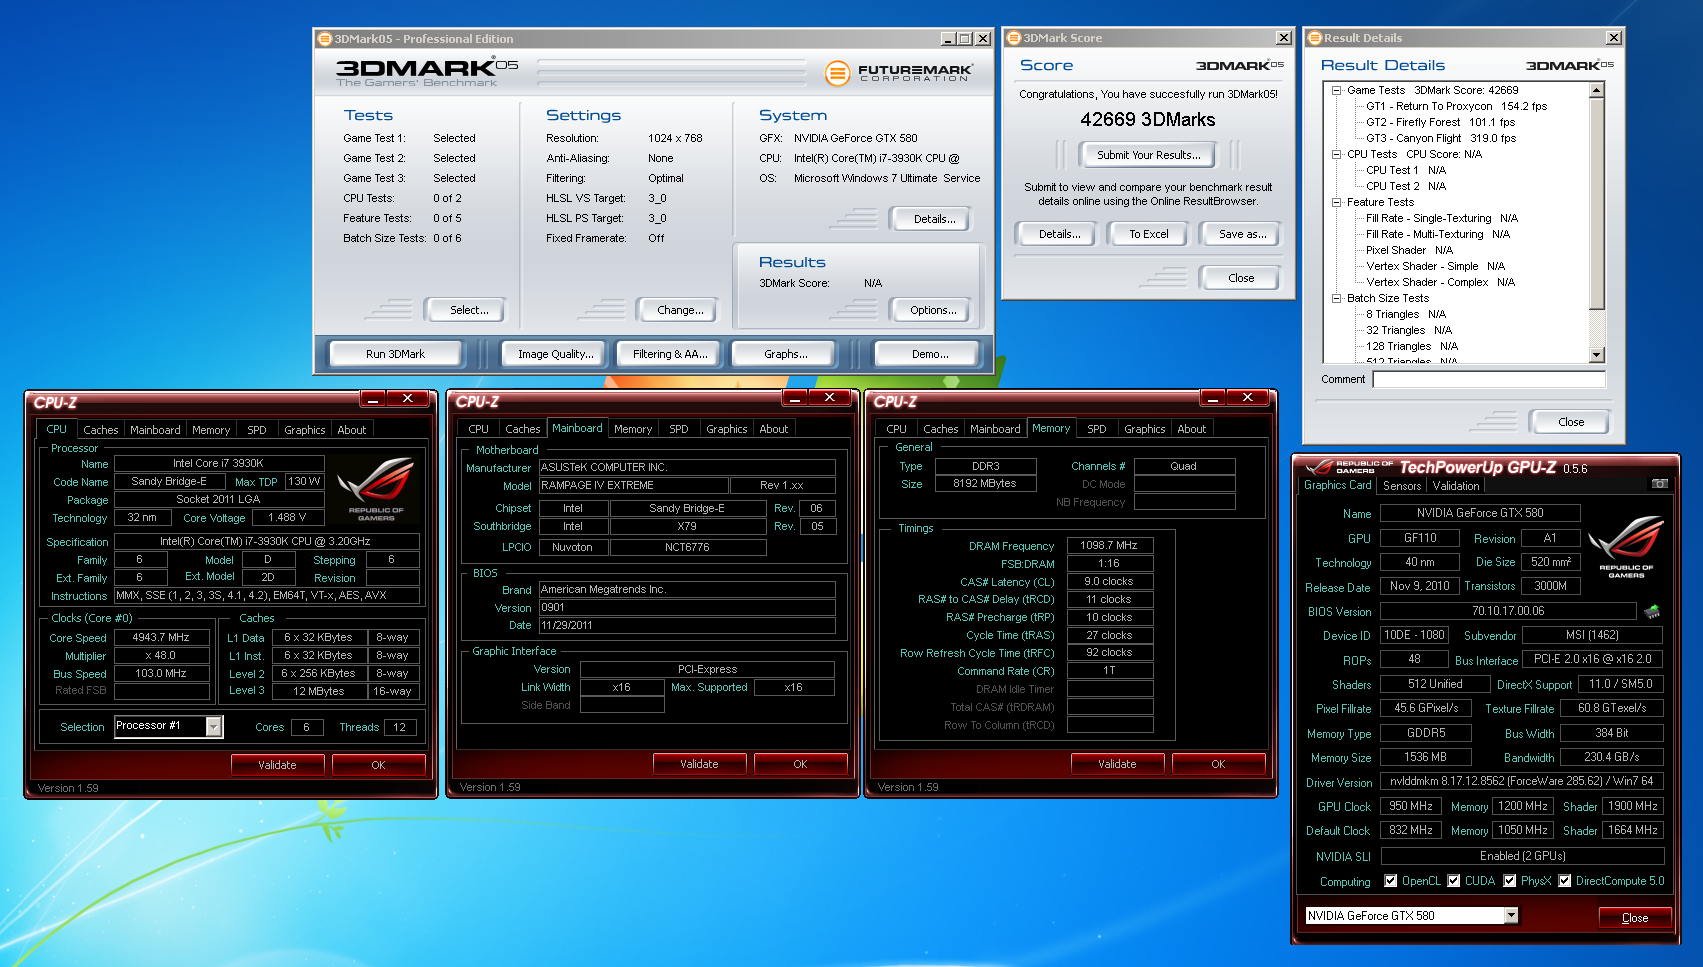The width and height of the screenshot is (1703, 967).
Task: Click the Submit Your Results... button
Action: pos(1148,155)
